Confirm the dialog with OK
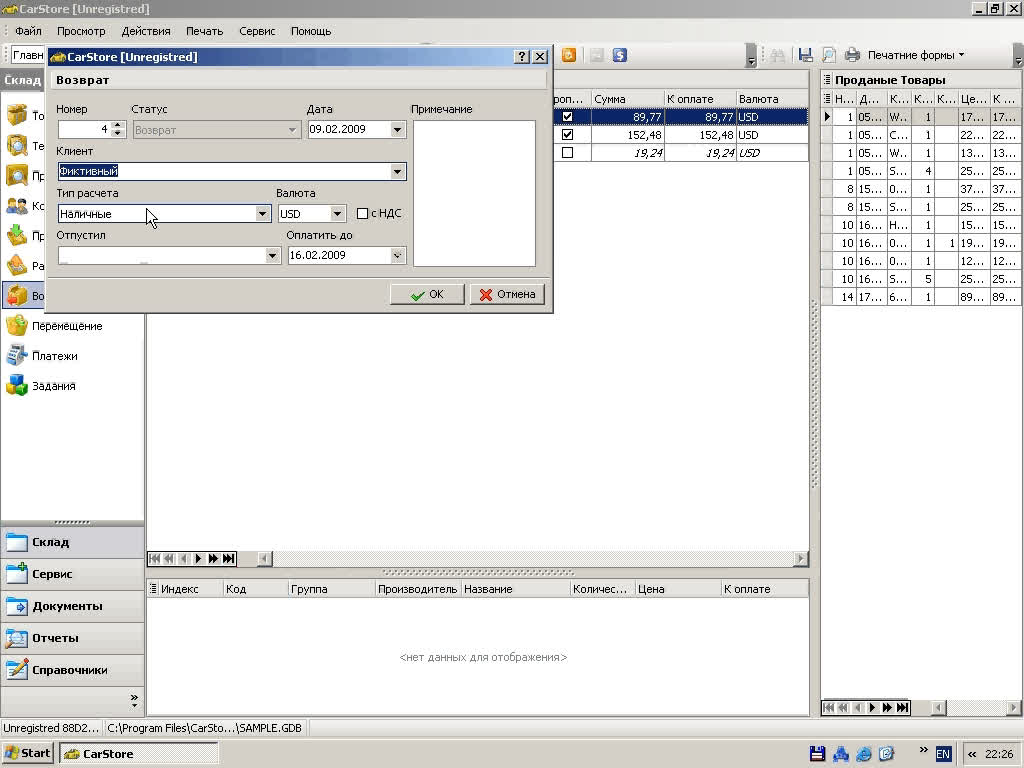 tap(427, 295)
